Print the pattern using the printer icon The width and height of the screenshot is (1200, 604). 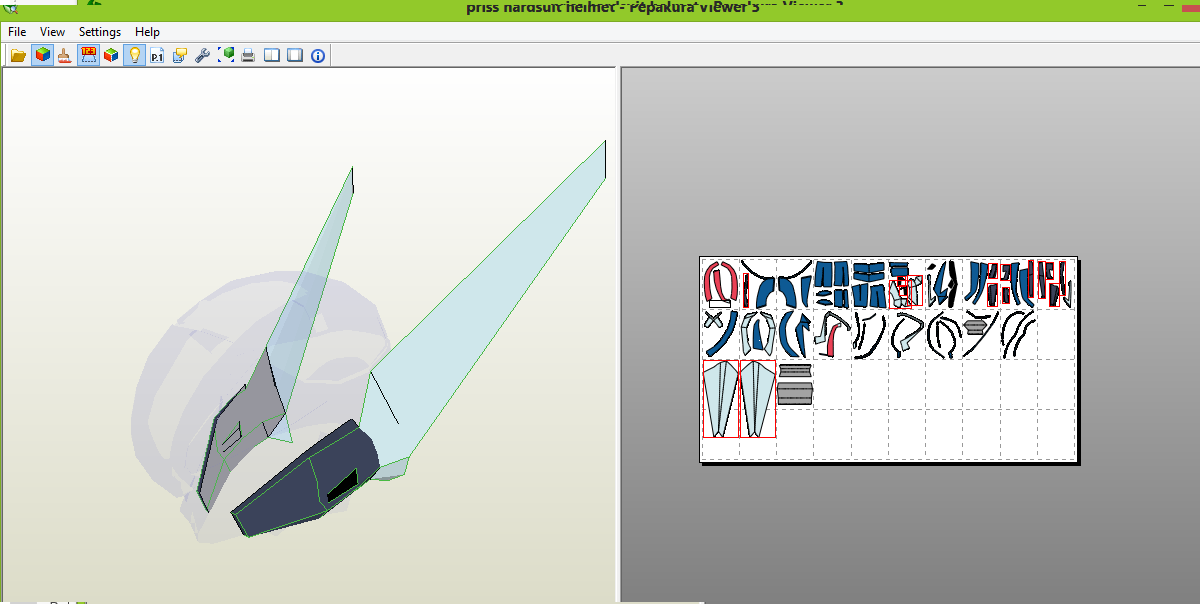tap(249, 56)
